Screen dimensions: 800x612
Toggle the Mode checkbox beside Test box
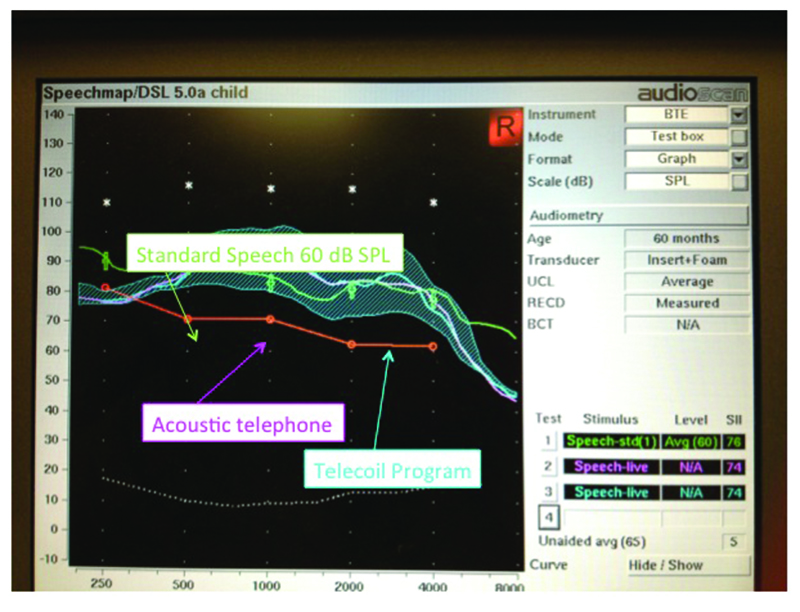pyautogui.click(x=739, y=137)
